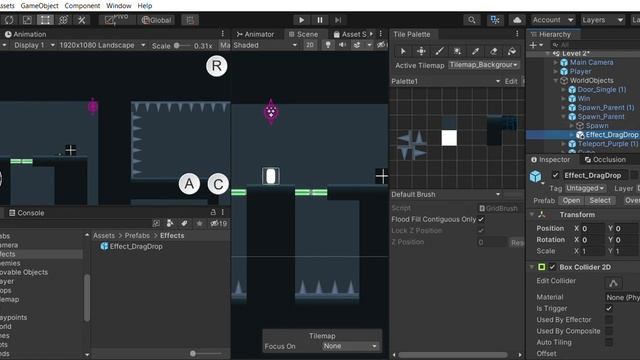Screen dimensions: 640x360
Task: Click the Scene view audio icon
Action: coord(342,45)
